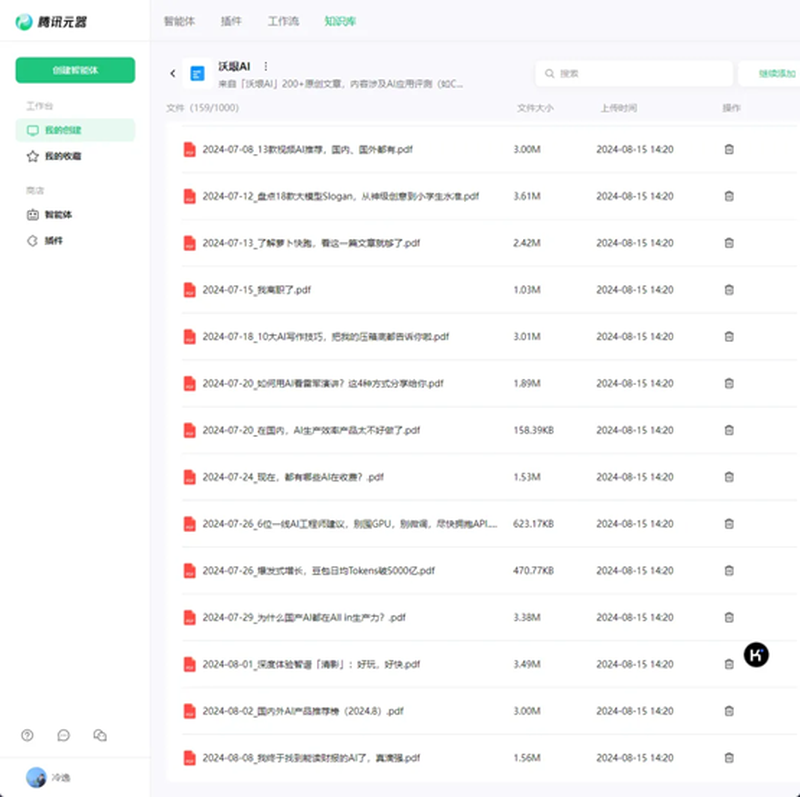Click trash icon for 2024-08-08 file
The image size is (800, 797).
729,757
